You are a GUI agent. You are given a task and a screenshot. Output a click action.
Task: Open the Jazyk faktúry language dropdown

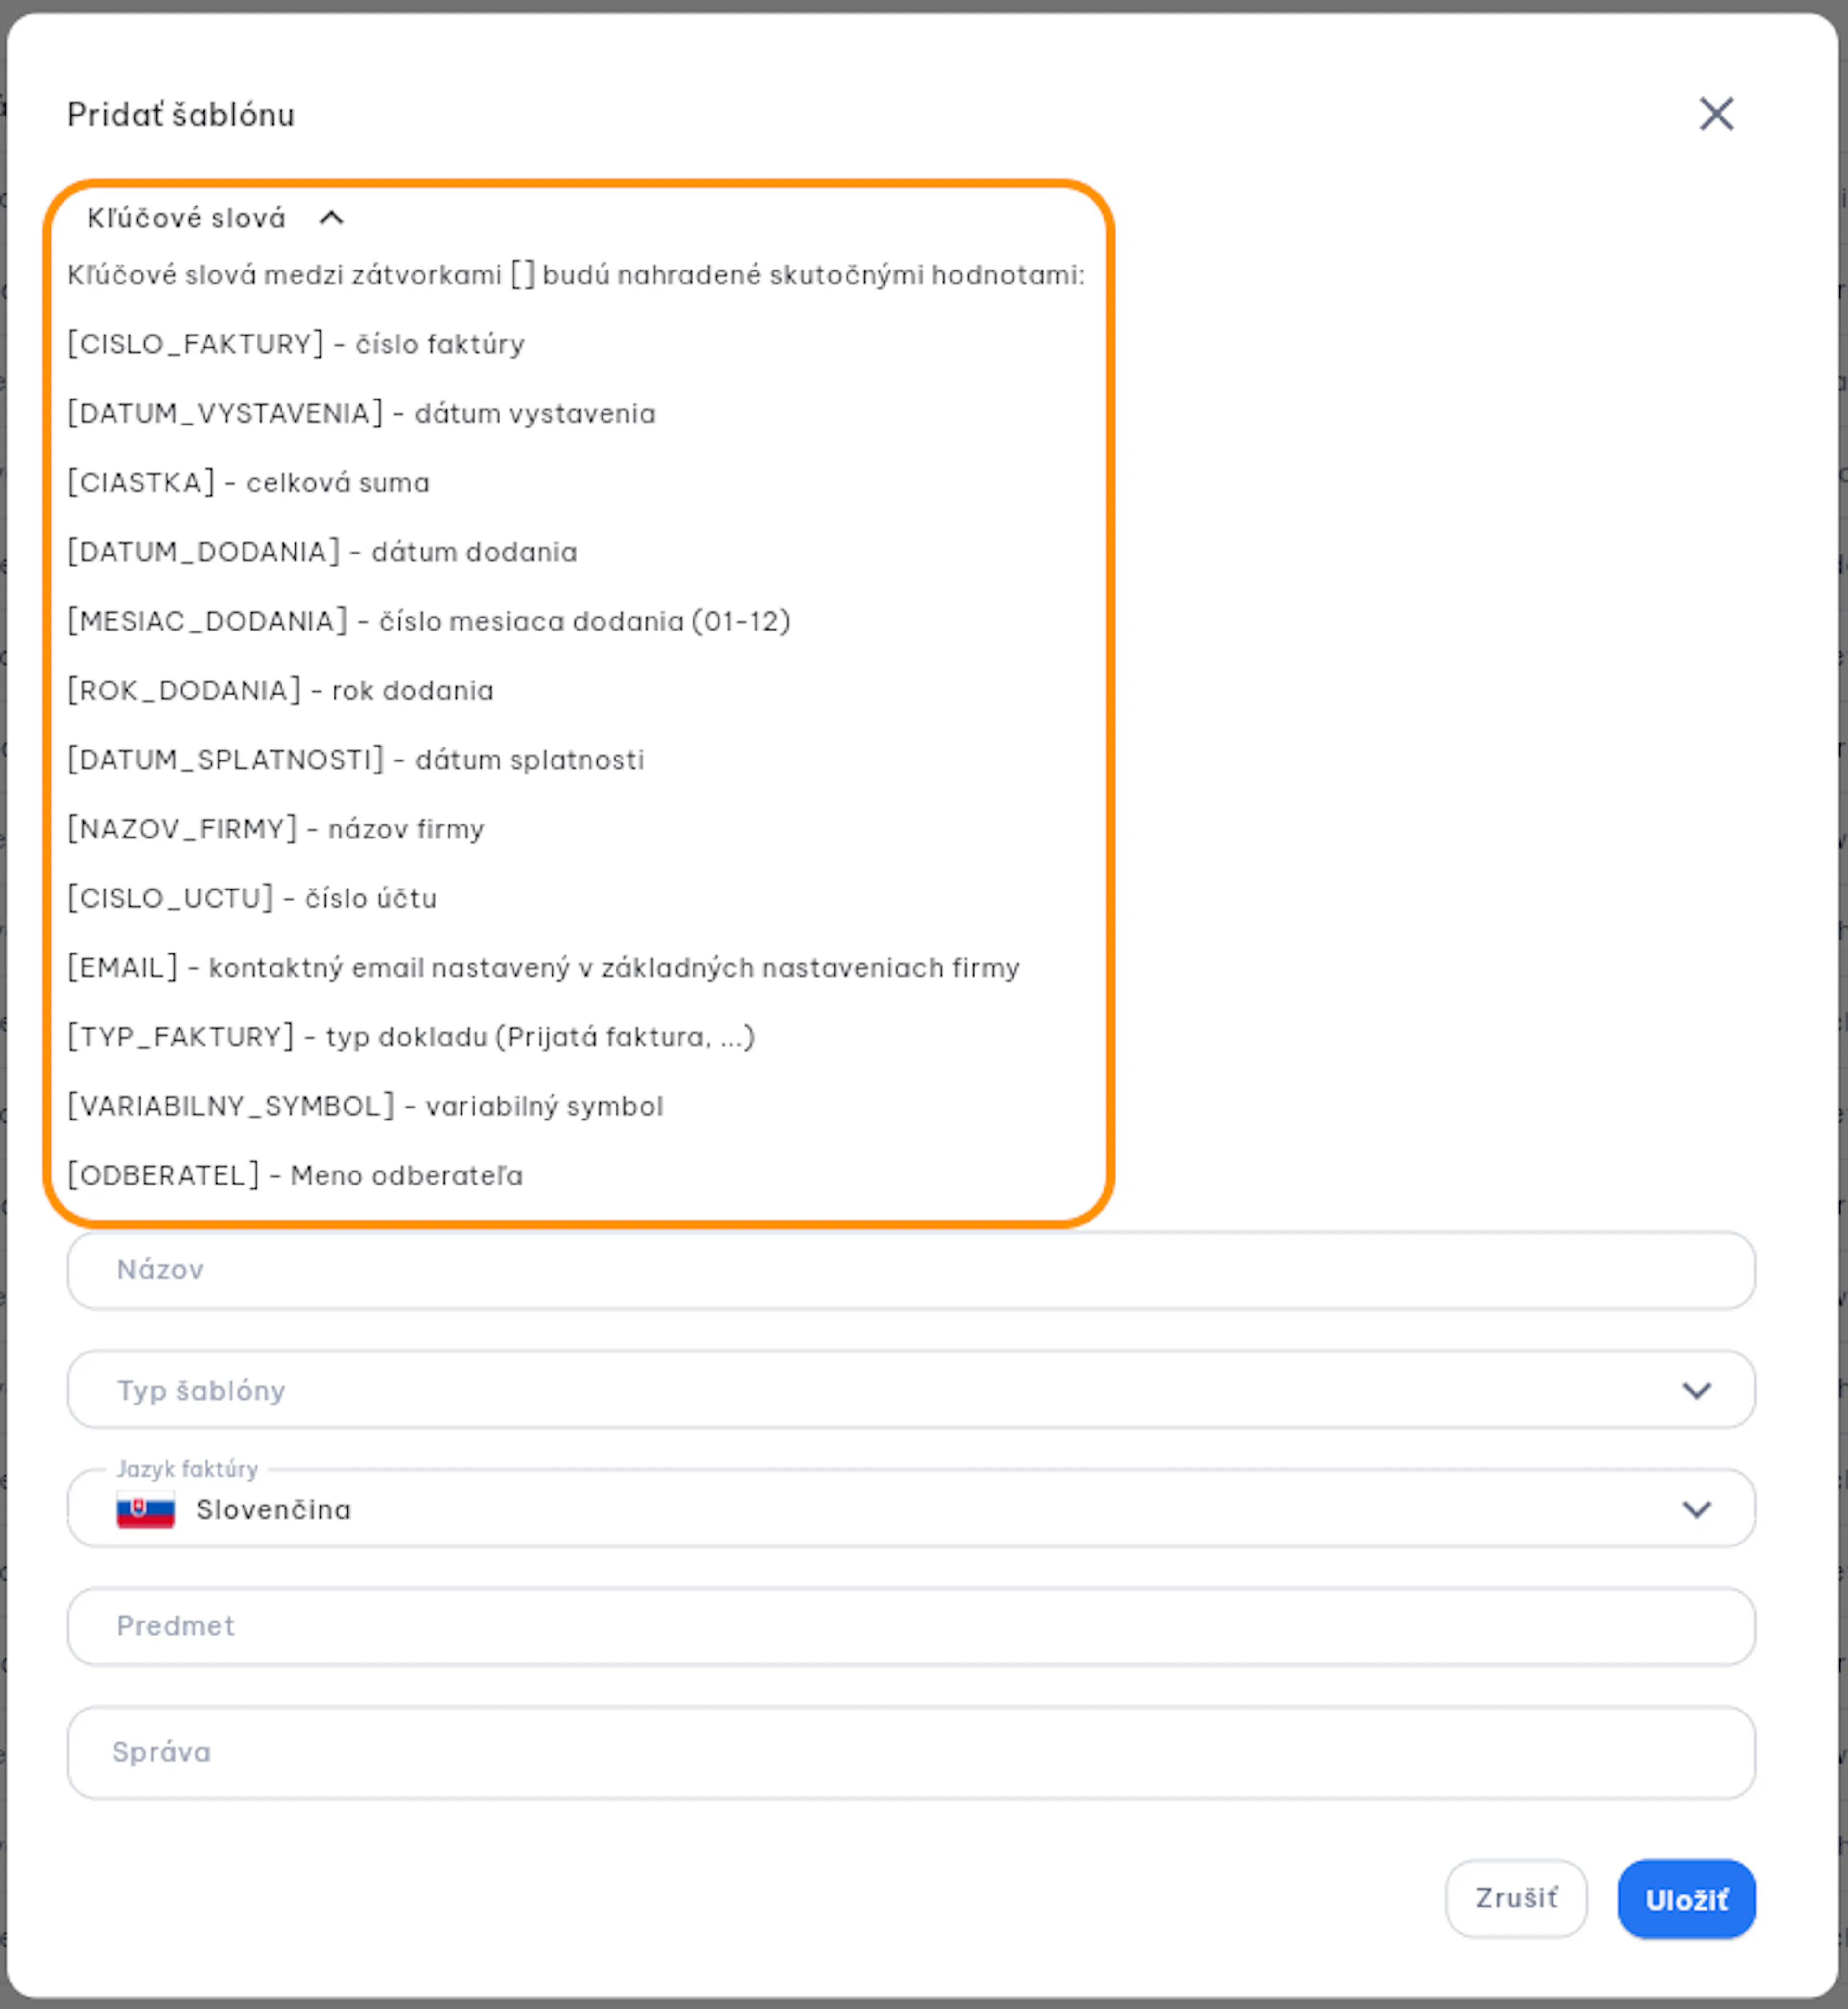click(x=910, y=1508)
